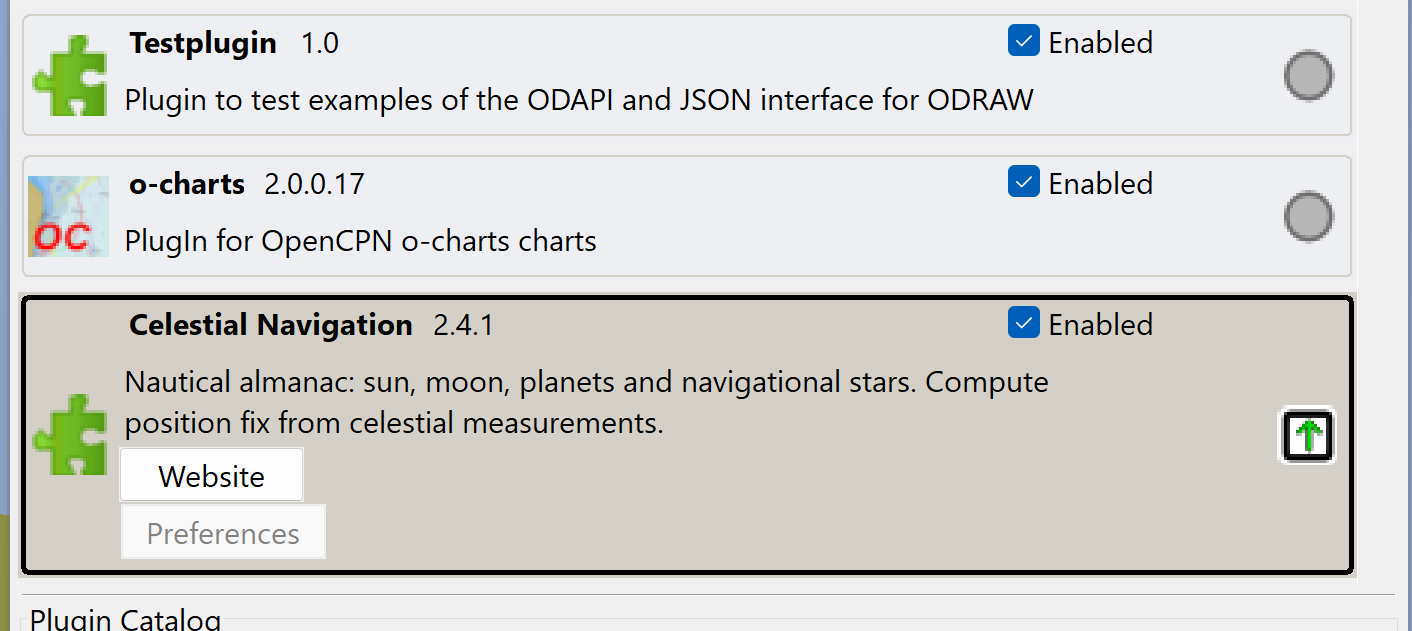Open the Celestial Navigation Website

point(210,474)
